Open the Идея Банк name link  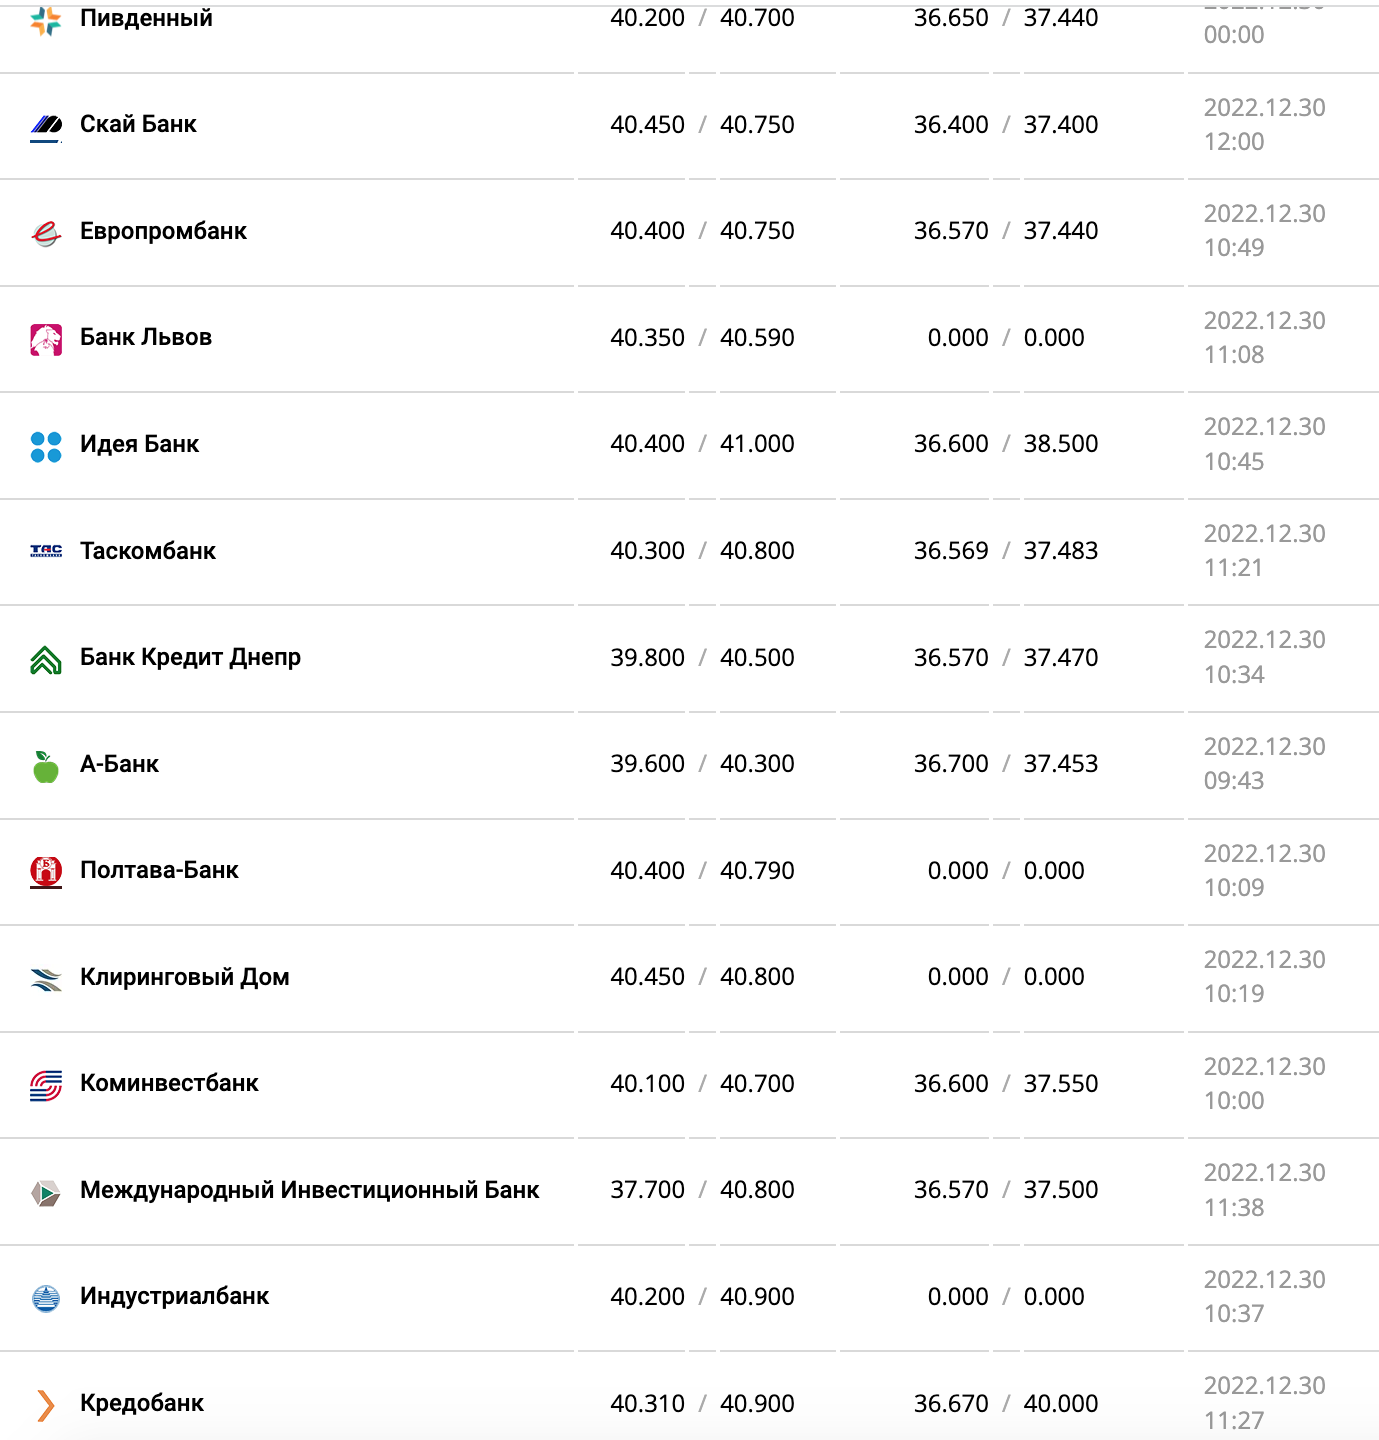139,444
